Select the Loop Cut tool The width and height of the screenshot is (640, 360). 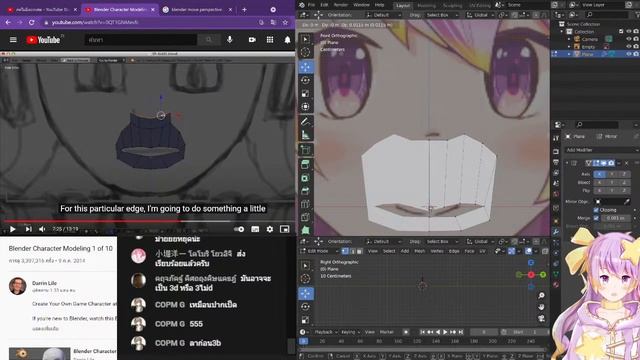[305, 204]
